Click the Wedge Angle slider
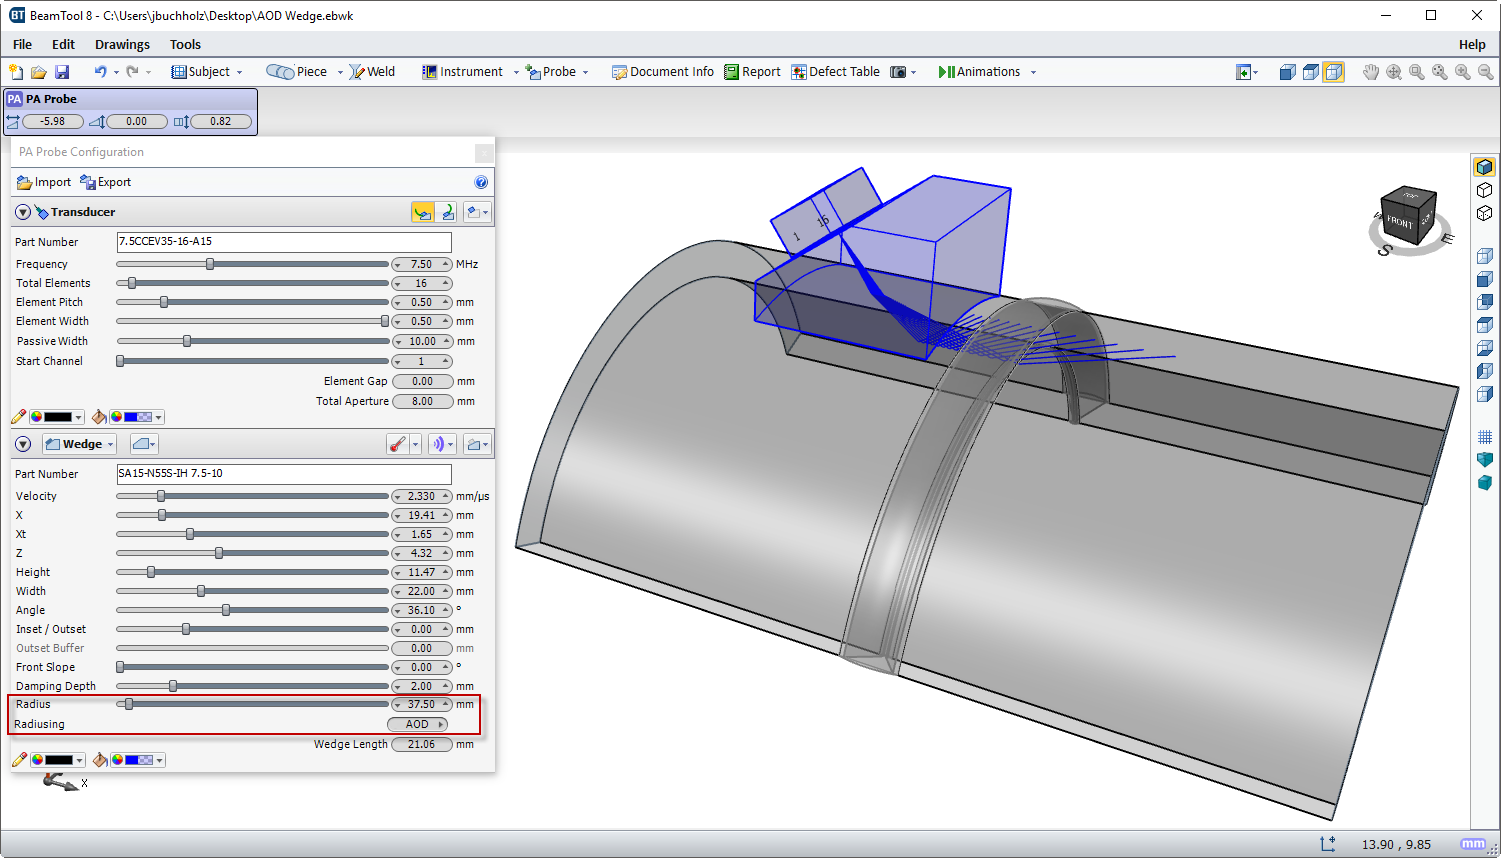Image resolution: width=1501 pixels, height=858 pixels. click(x=252, y=610)
